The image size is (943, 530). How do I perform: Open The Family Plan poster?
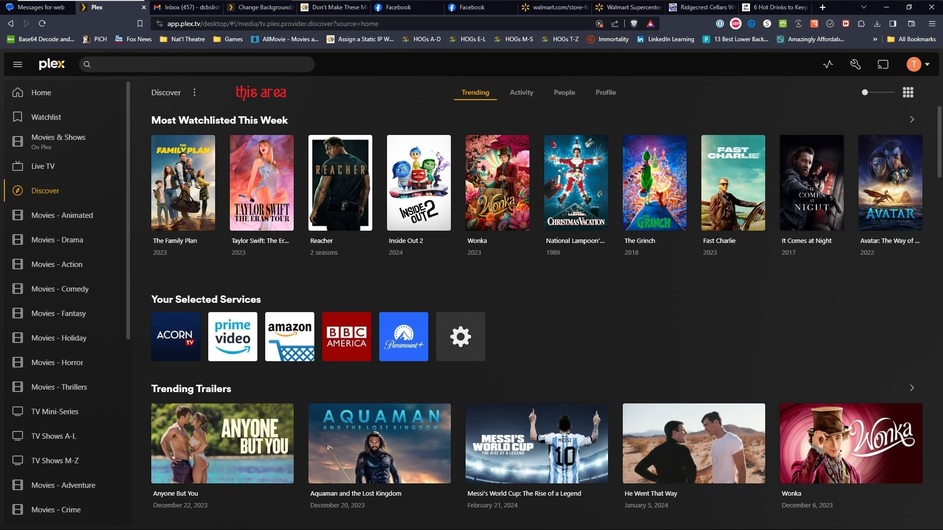(x=183, y=183)
